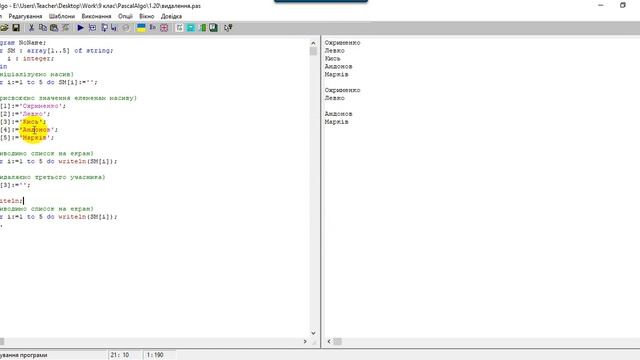This screenshot has height=360, width=640.
Task: Click the grayed icon right of paste
Action: (65, 28)
